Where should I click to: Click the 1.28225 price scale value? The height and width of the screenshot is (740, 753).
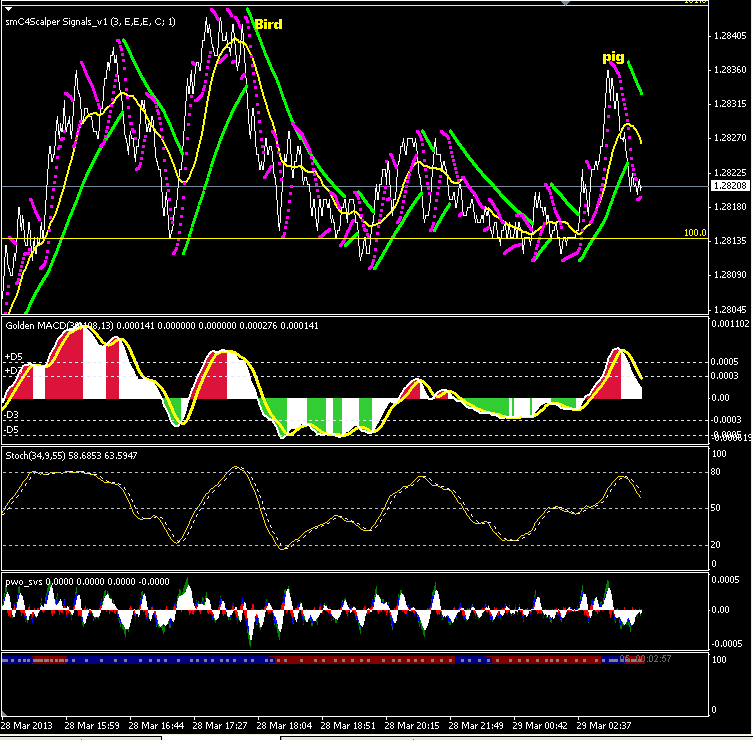click(x=730, y=173)
